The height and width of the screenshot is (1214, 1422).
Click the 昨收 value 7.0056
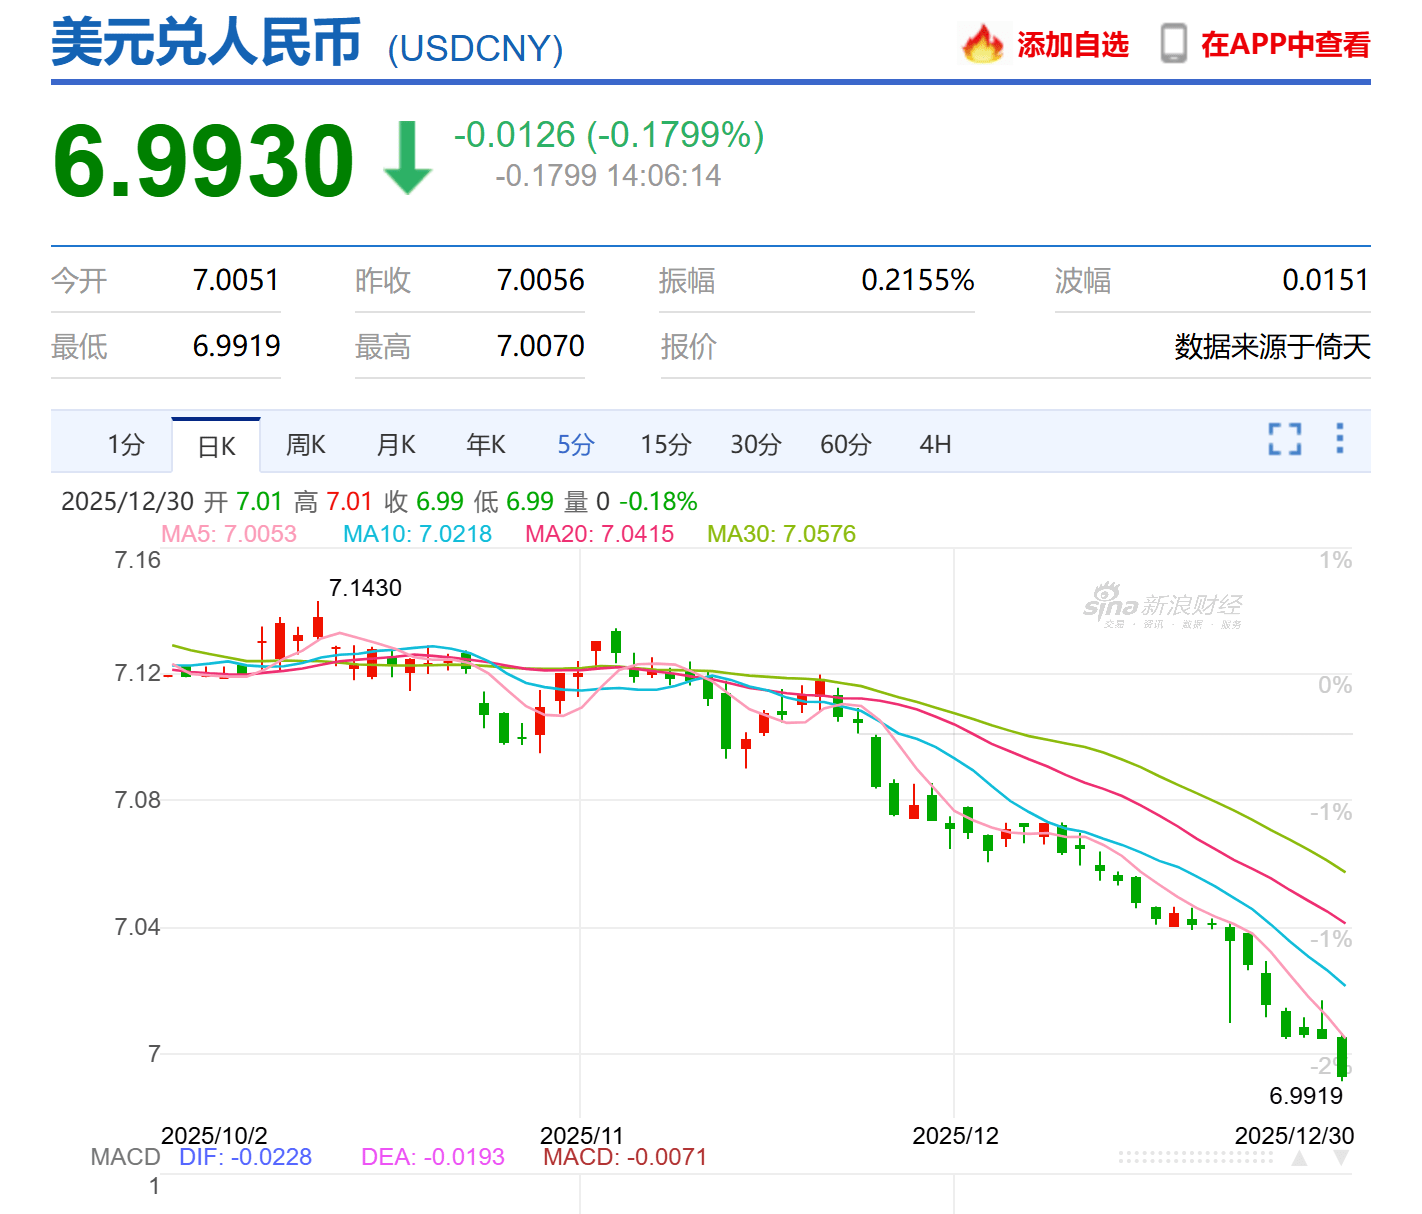[540, 280]
